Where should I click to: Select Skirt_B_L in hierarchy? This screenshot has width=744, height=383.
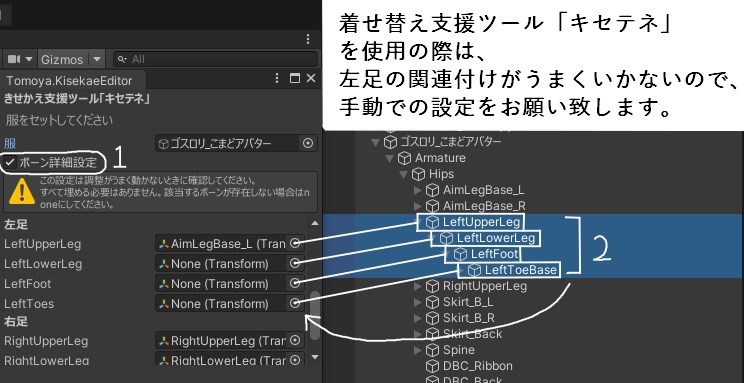click(468, 302)
